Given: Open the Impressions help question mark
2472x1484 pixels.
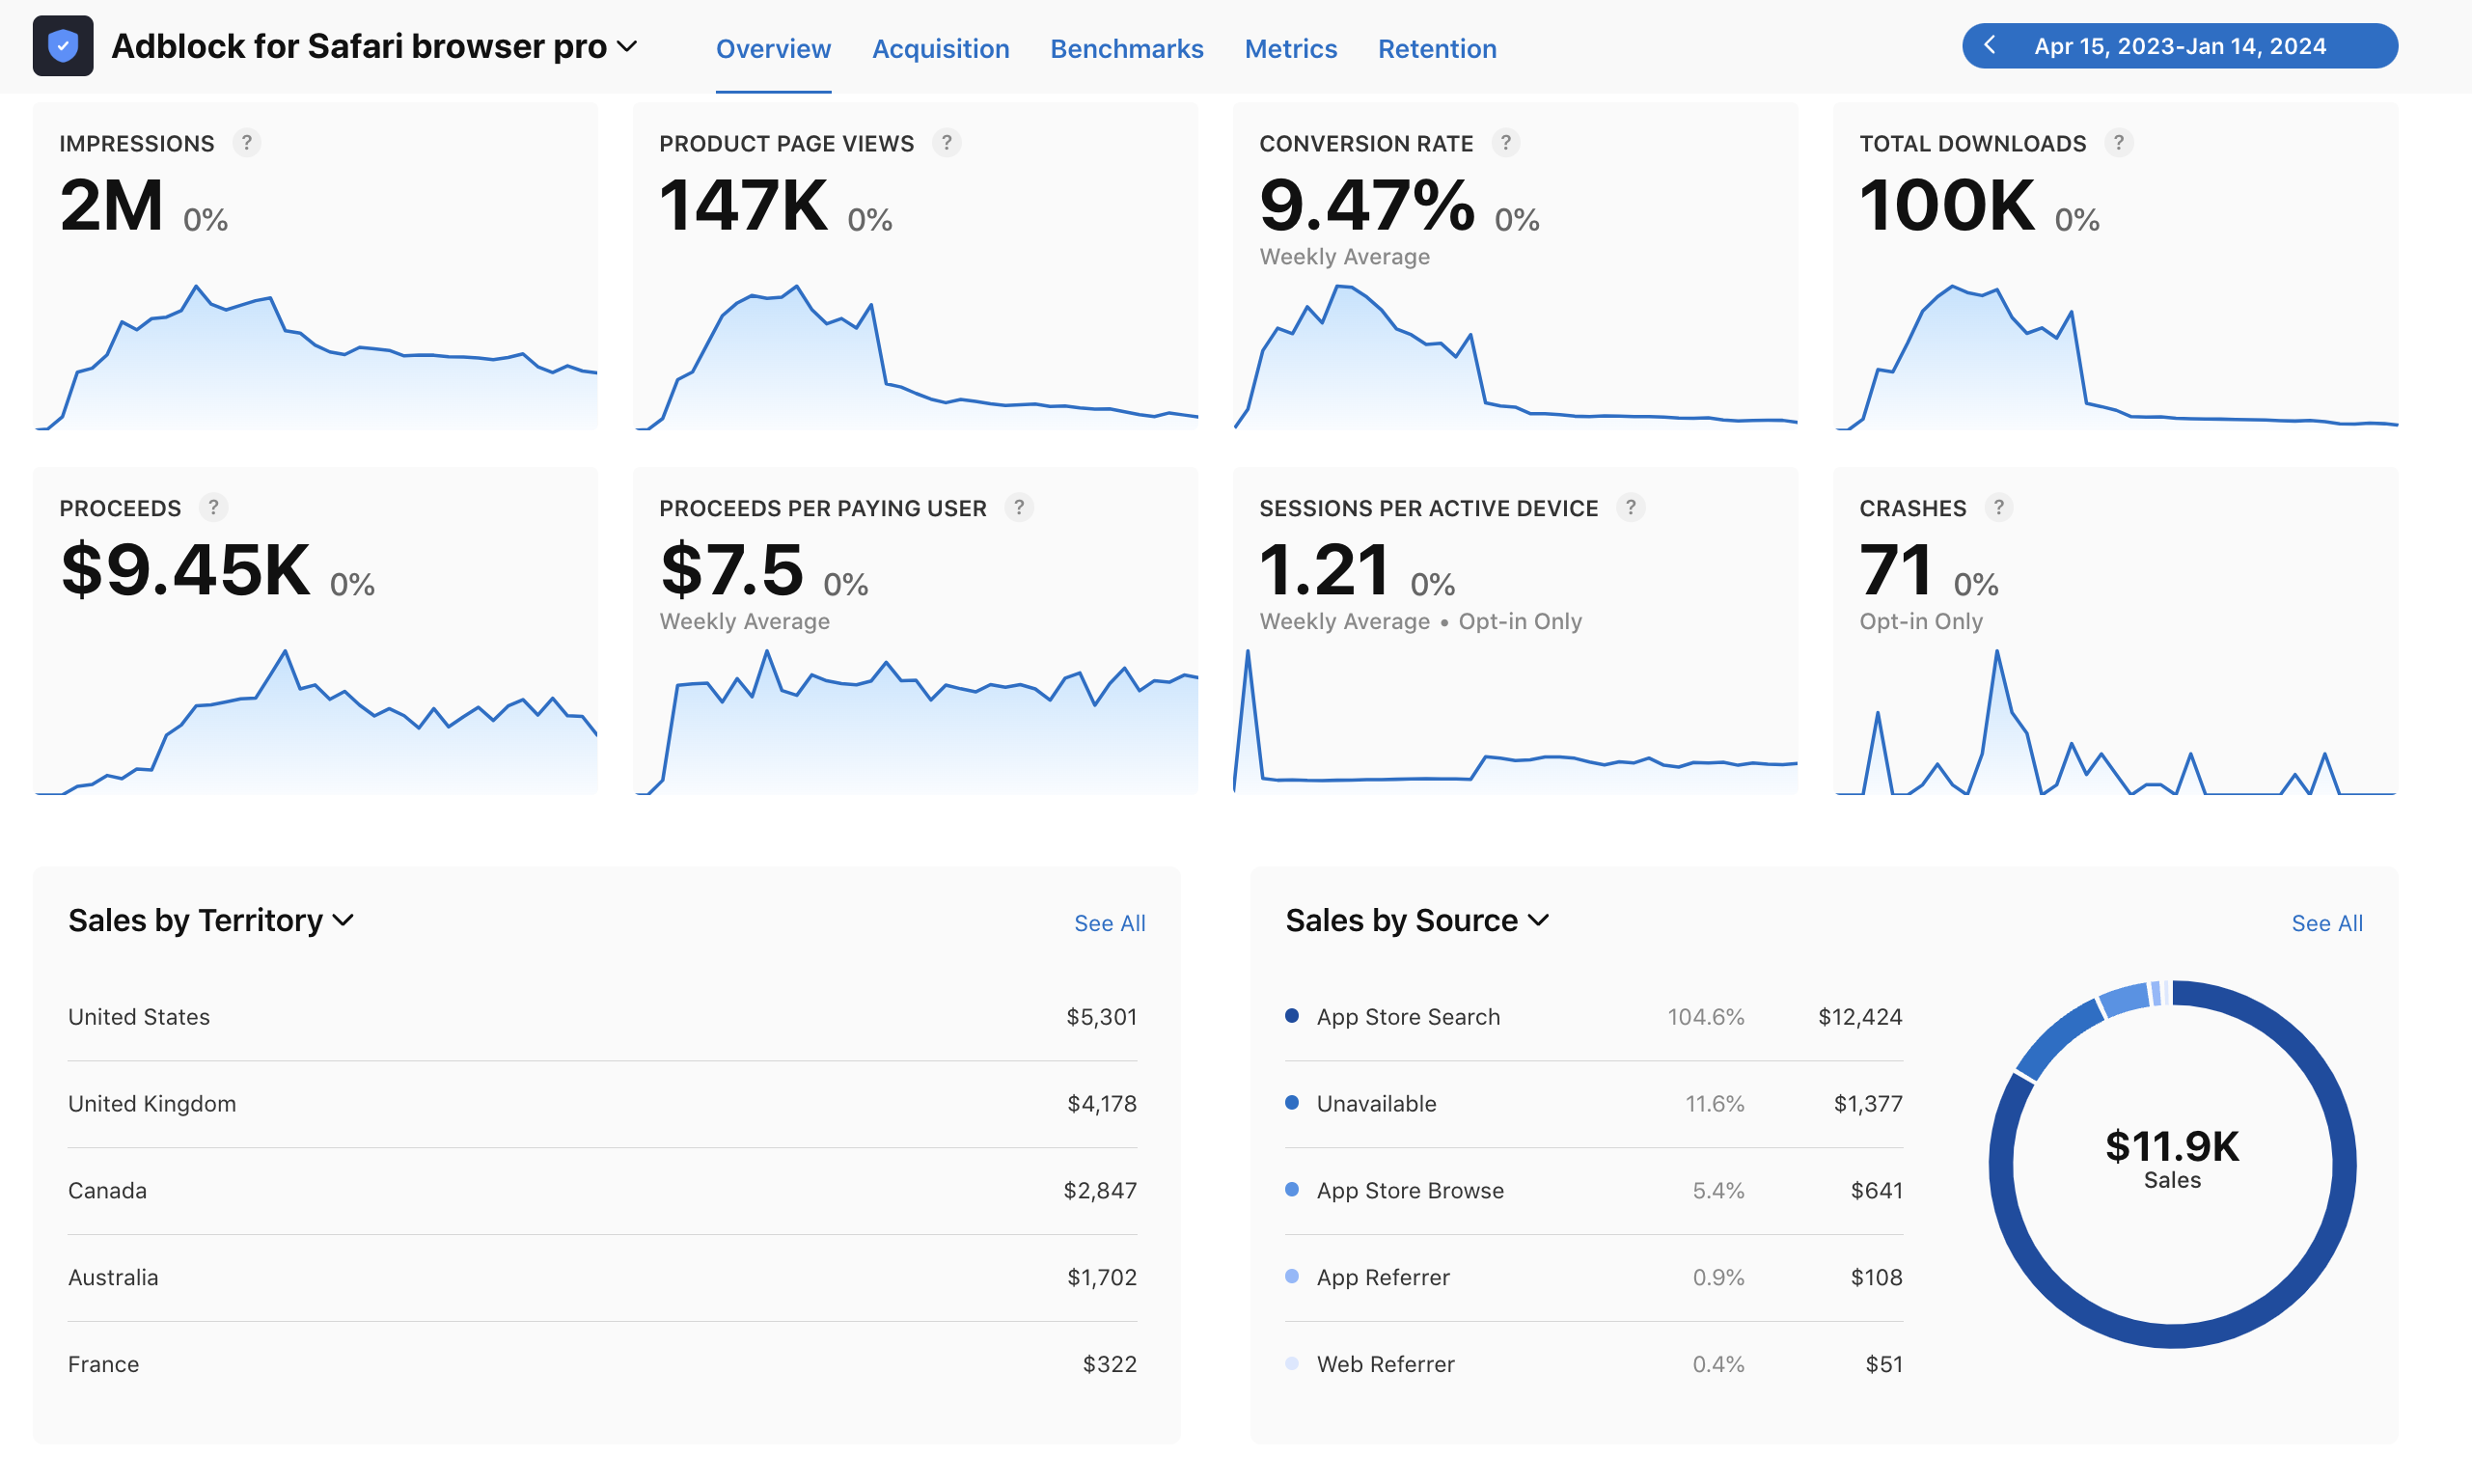Looking at the screenshot, I should [x=246, y=143].
